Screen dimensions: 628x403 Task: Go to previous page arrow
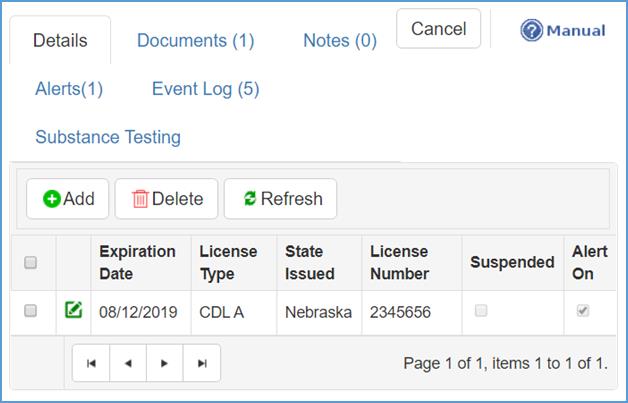point(128,364)
